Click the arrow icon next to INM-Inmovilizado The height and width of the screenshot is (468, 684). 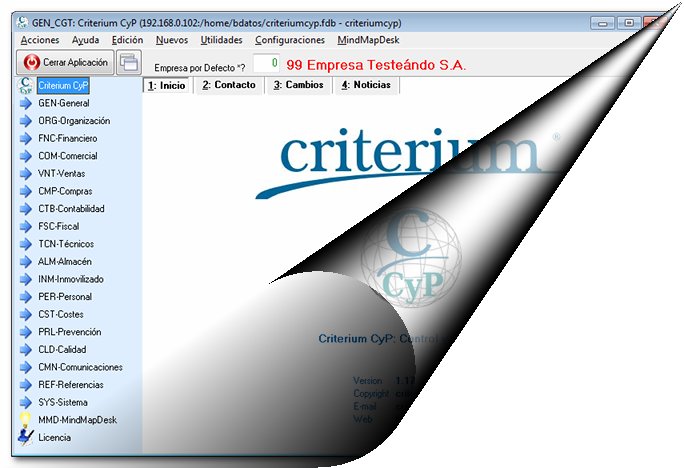26,279
